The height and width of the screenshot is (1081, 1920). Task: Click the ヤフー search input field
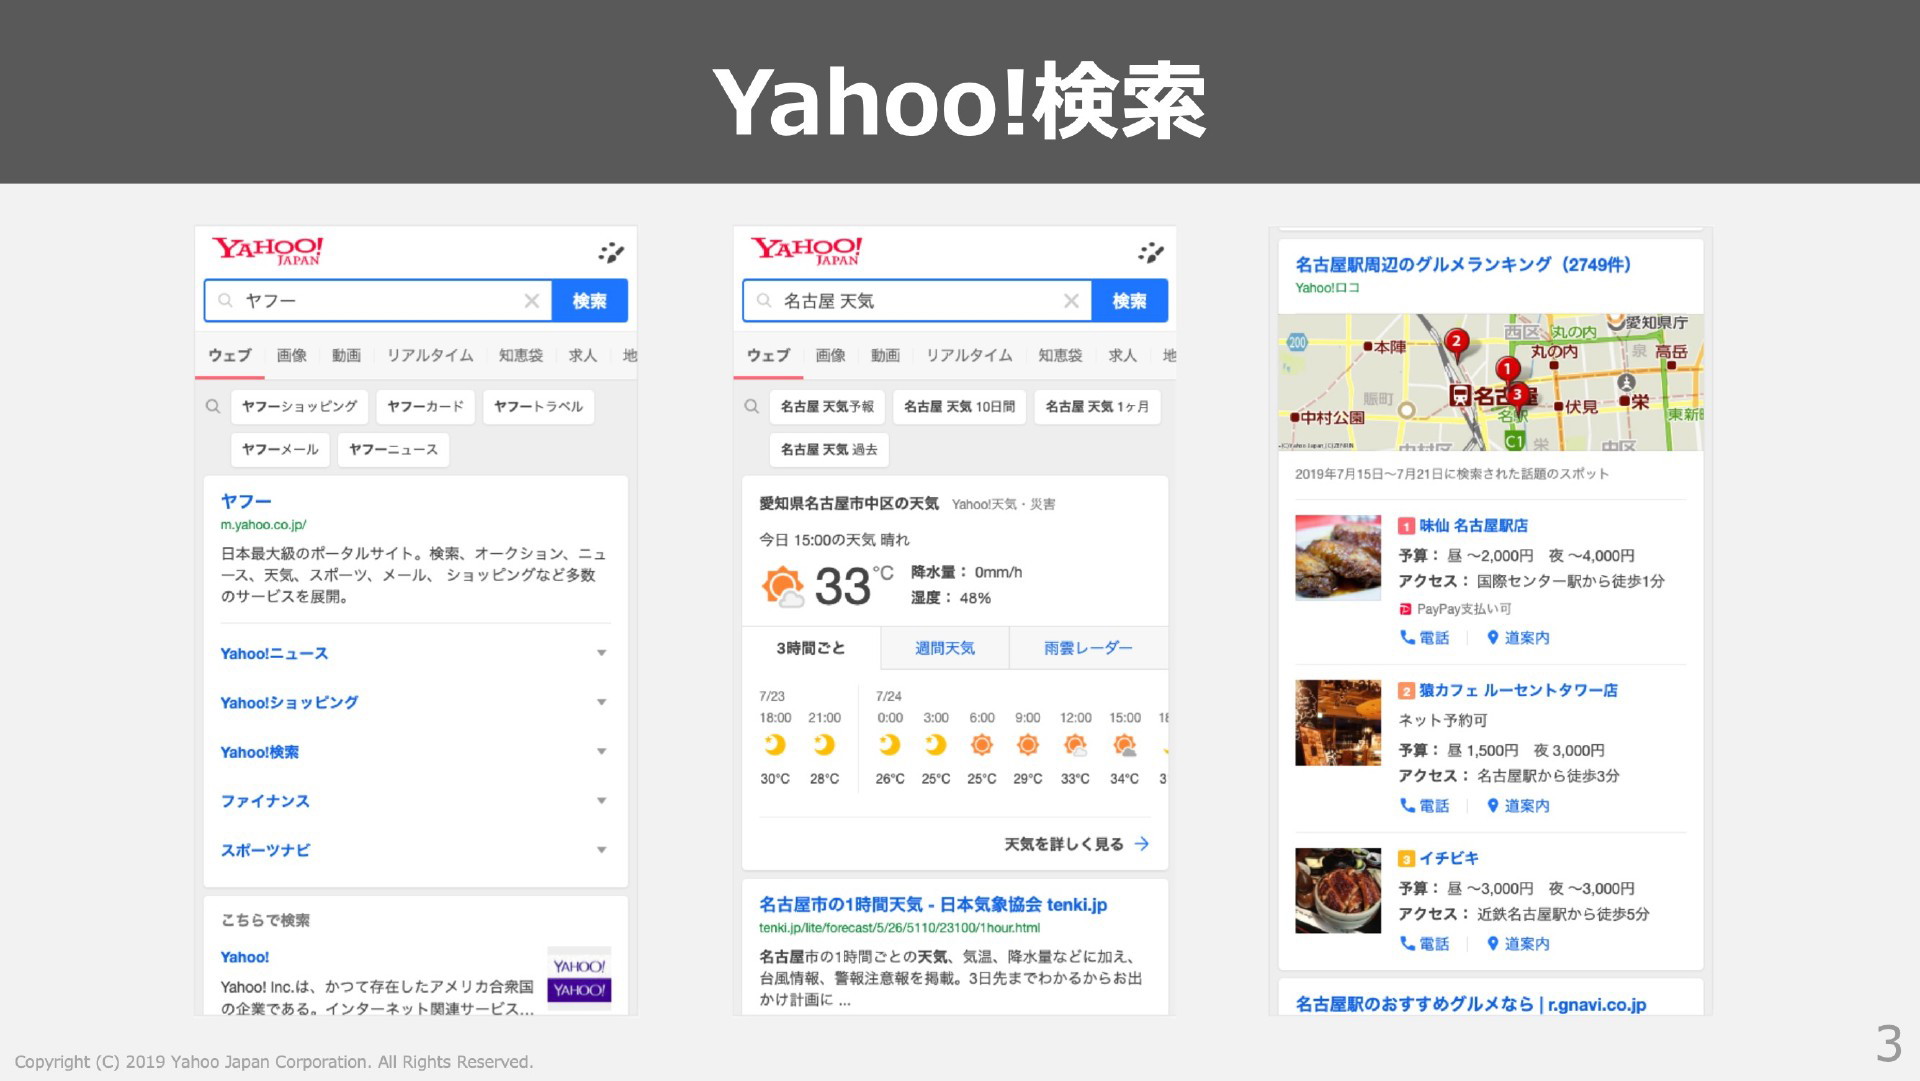pyautogui.click(x=378, y=301)
